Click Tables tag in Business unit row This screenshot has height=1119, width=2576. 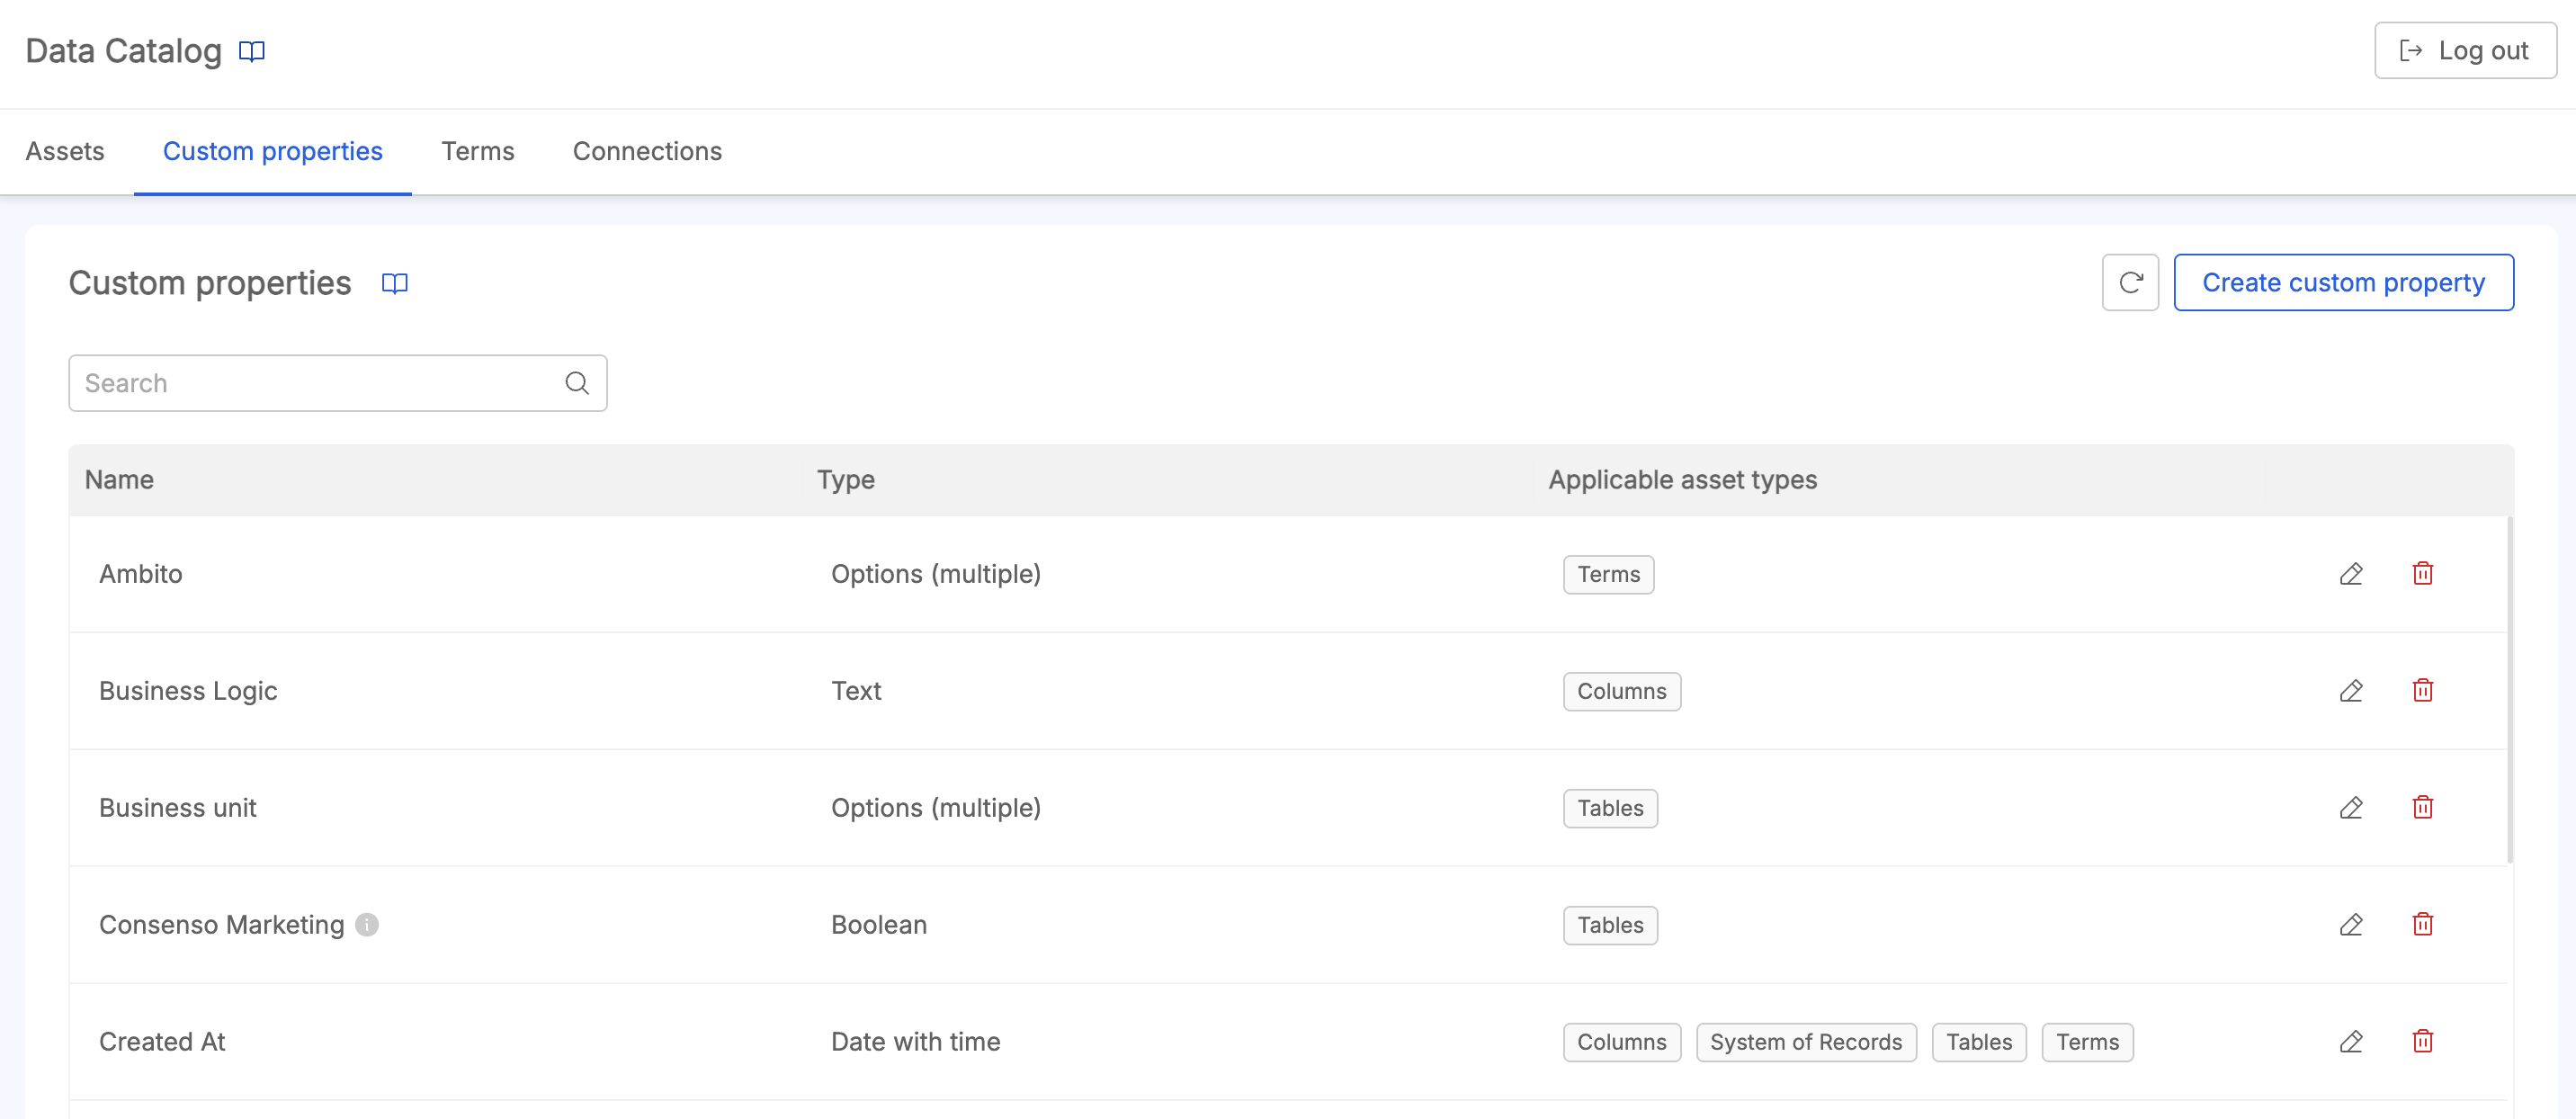pos(1610,809)
